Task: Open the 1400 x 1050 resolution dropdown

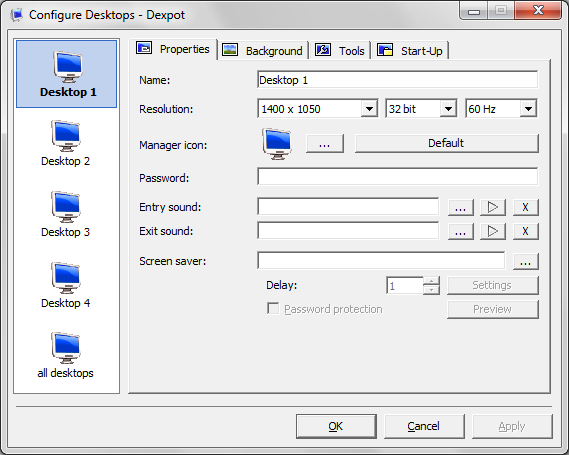Action: [369, 108]
